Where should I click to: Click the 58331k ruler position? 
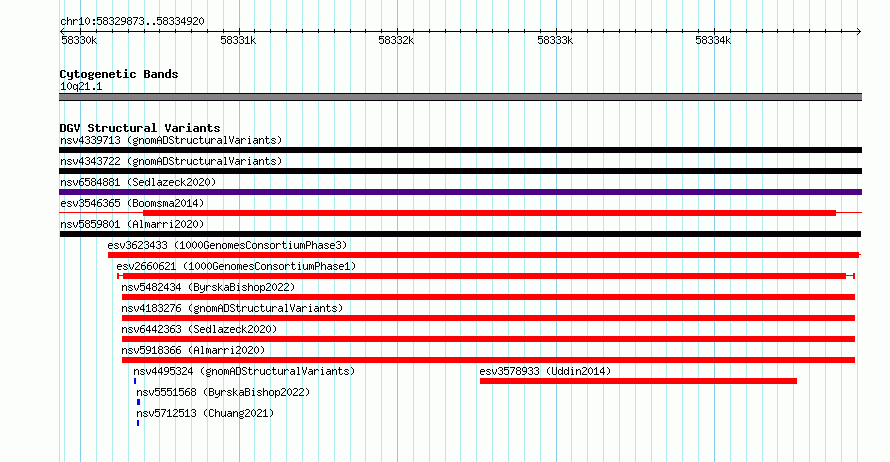point(238,40)
